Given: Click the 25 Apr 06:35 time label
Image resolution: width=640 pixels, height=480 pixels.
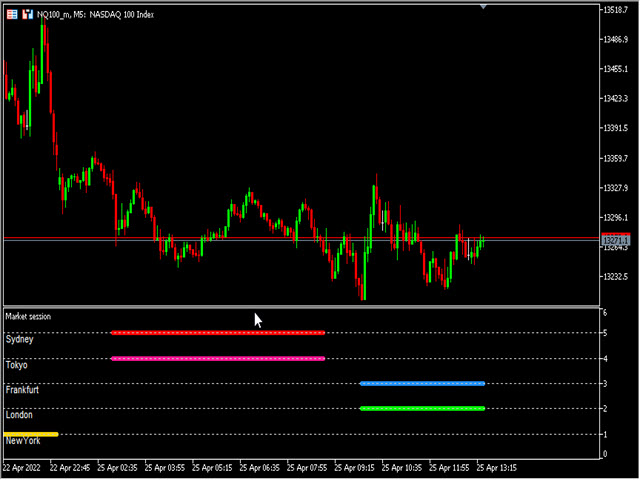Looking at the screenshot, I should (x=259, y=468).
